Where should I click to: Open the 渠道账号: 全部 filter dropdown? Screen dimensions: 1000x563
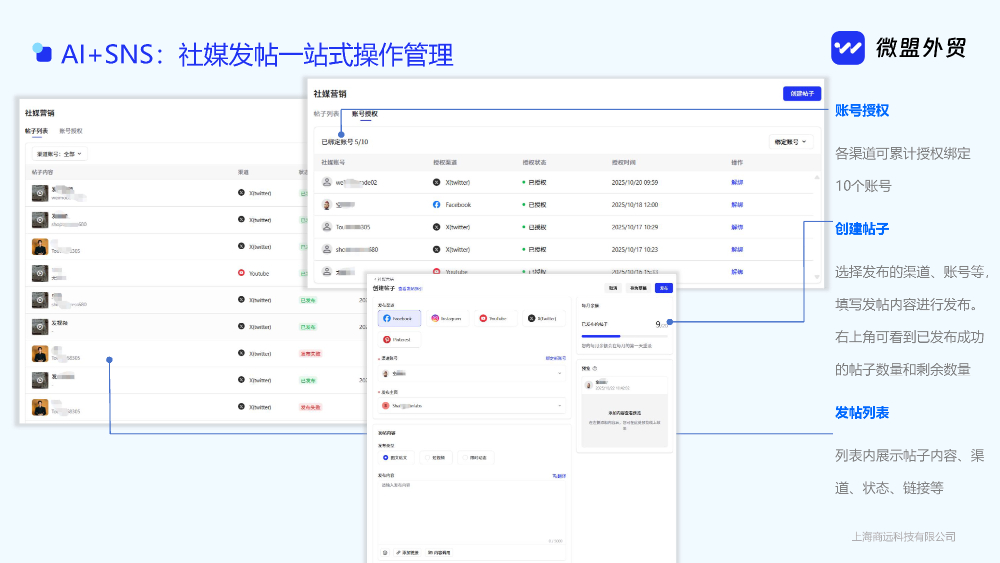point(59,154)
